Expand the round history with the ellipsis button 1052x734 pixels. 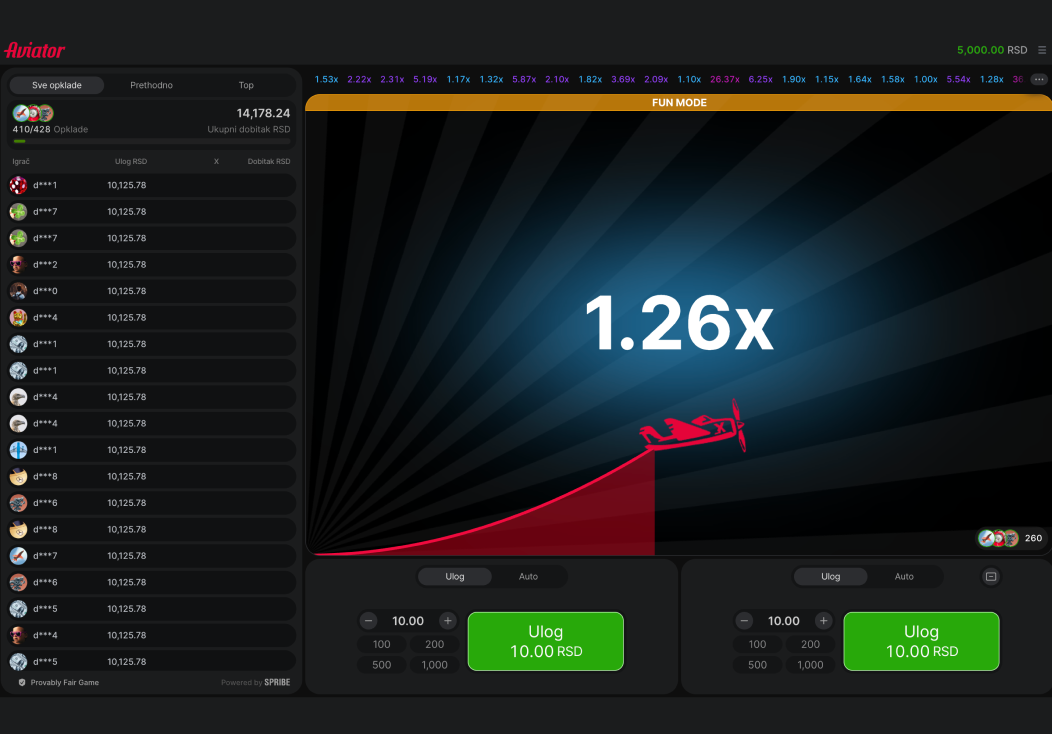pos(1039,79)
